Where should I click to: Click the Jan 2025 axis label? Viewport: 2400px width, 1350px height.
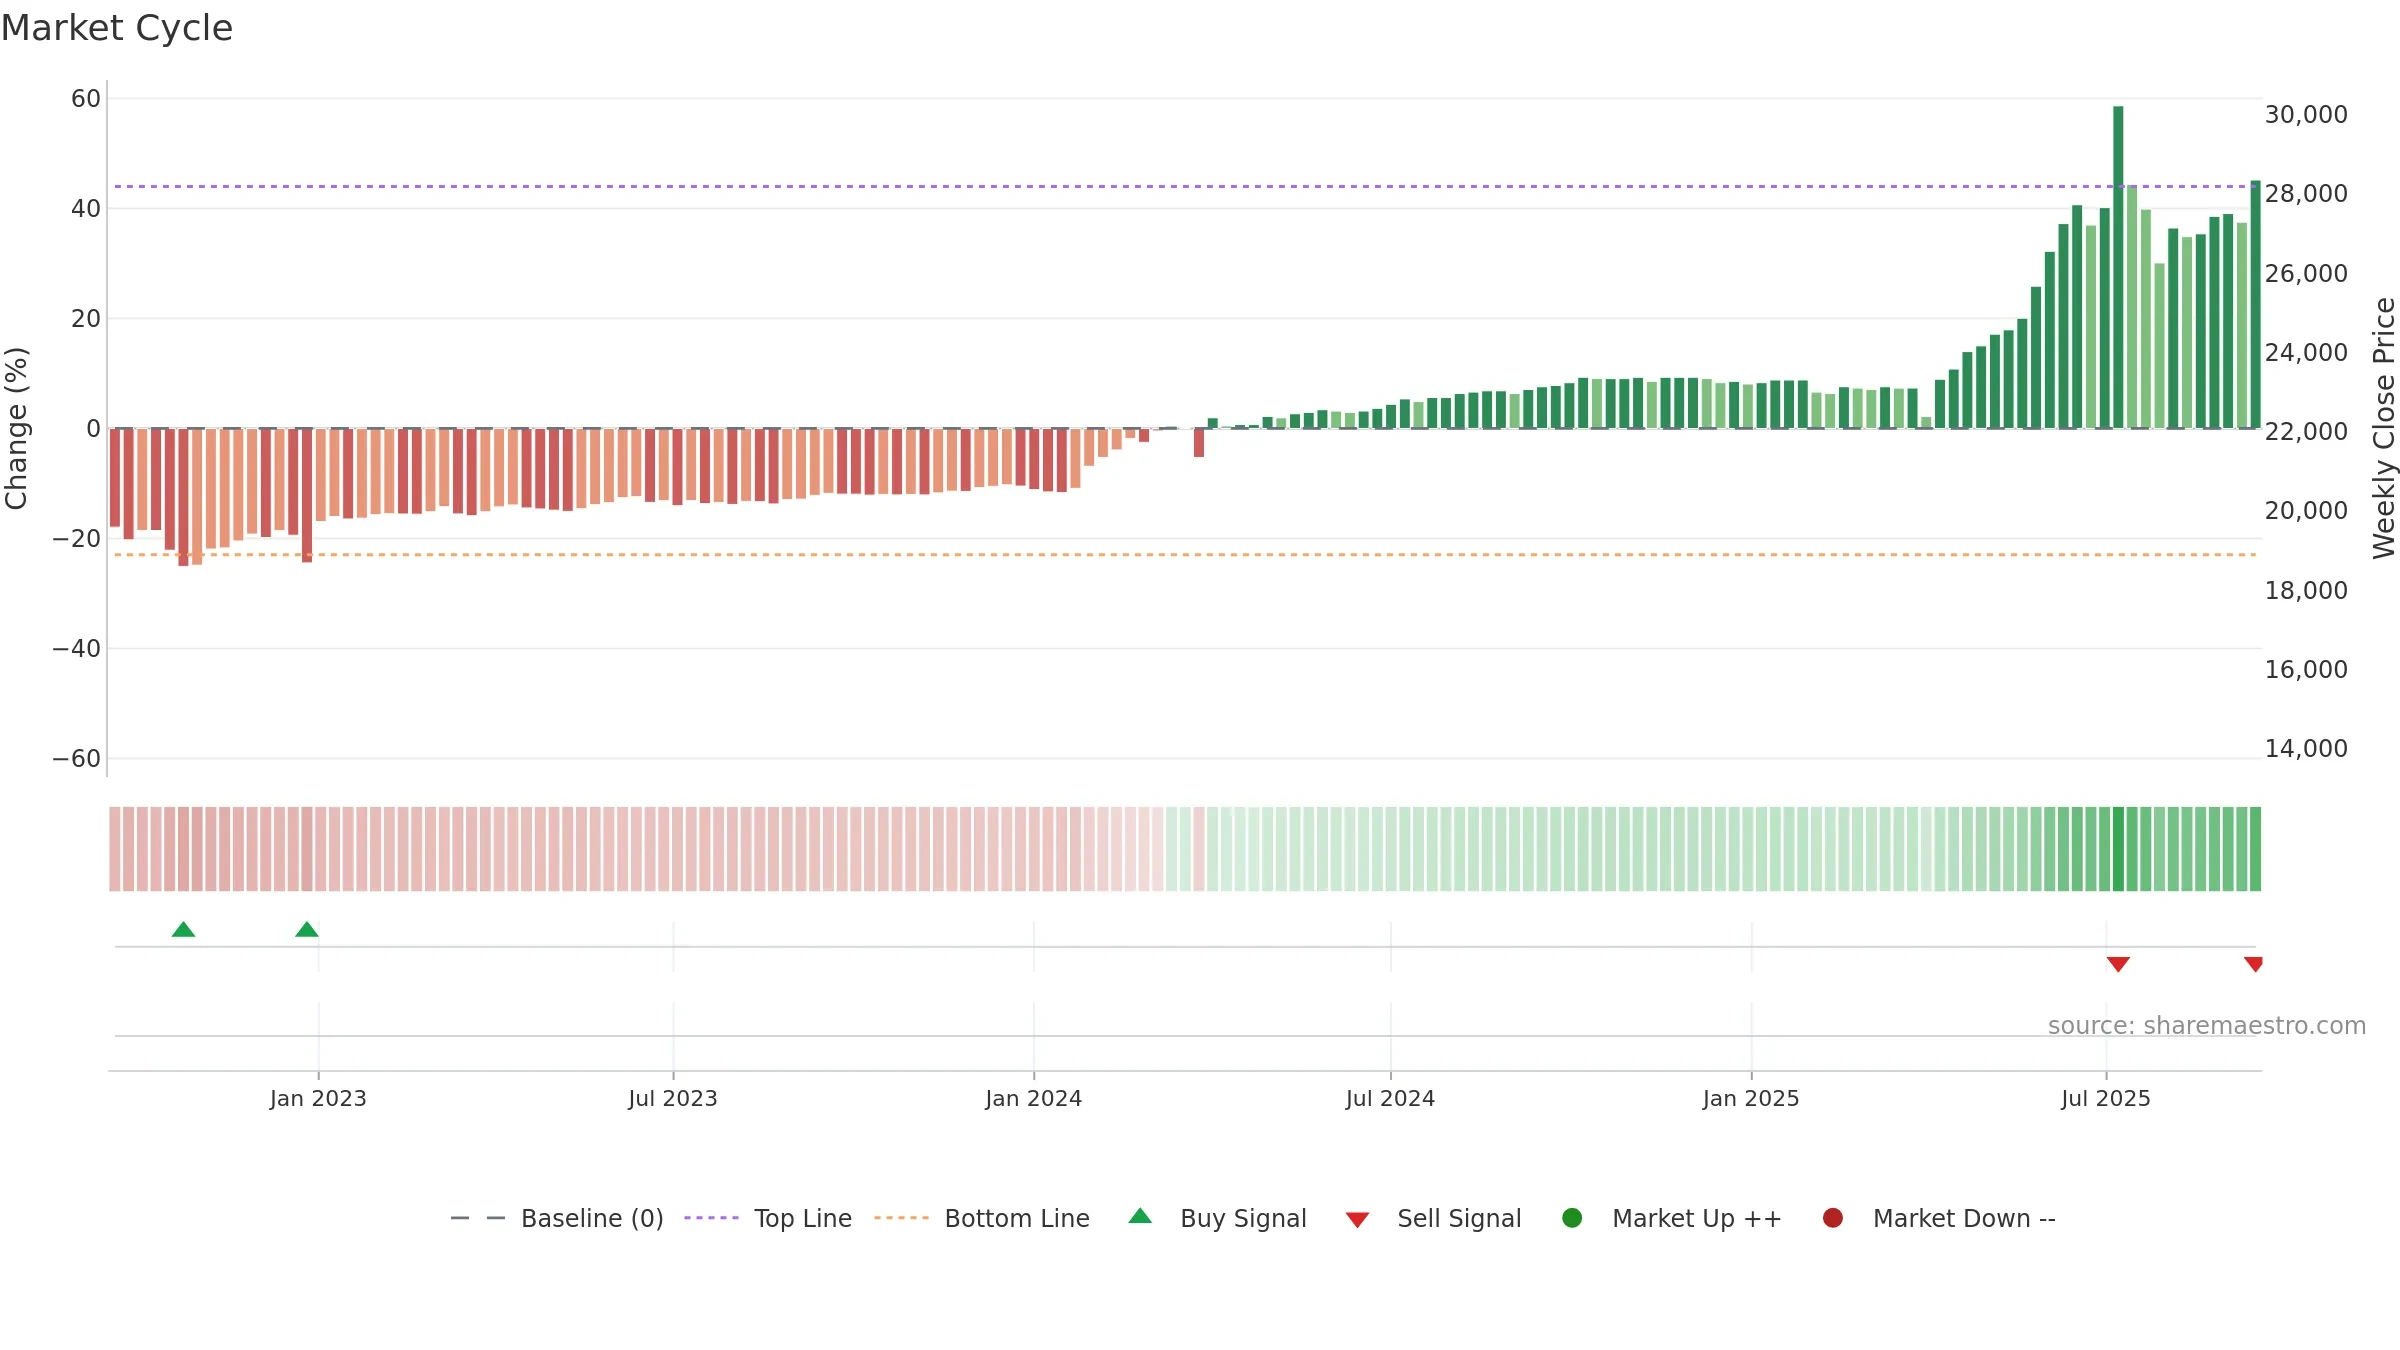point(1751,1099)
